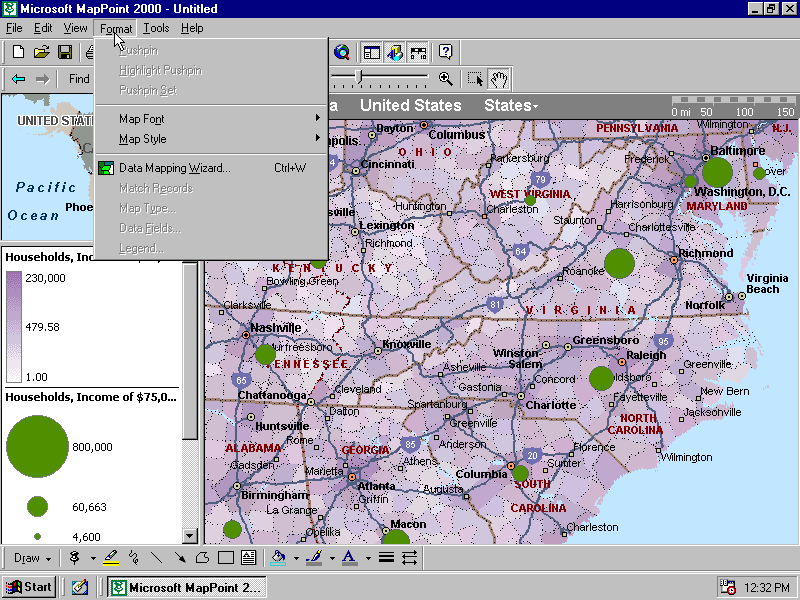Click the scheduler icon in the system tray

coord(727,587)
